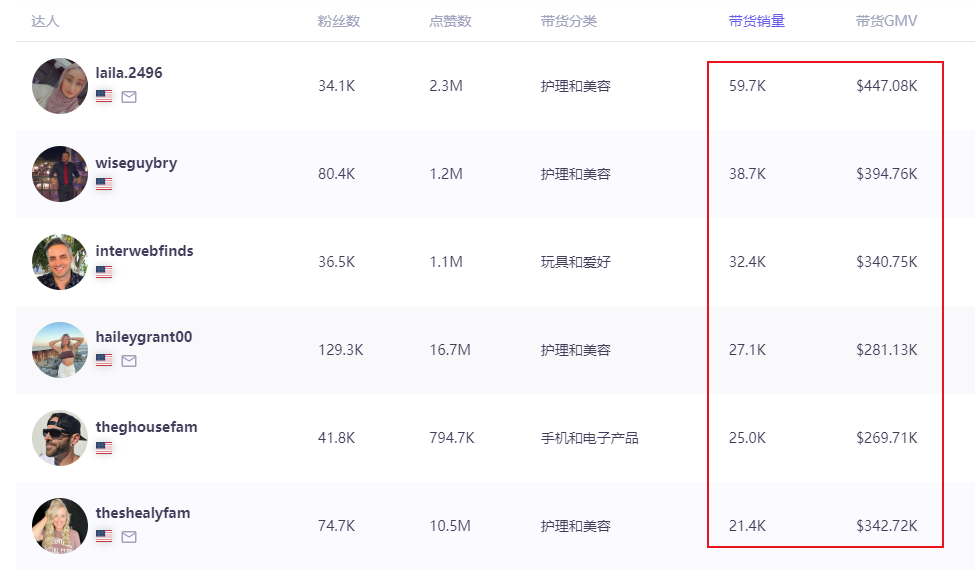Screen dimensions: 975x571
Task: Select the theghousefam avatar image
Action: [60, 438]
